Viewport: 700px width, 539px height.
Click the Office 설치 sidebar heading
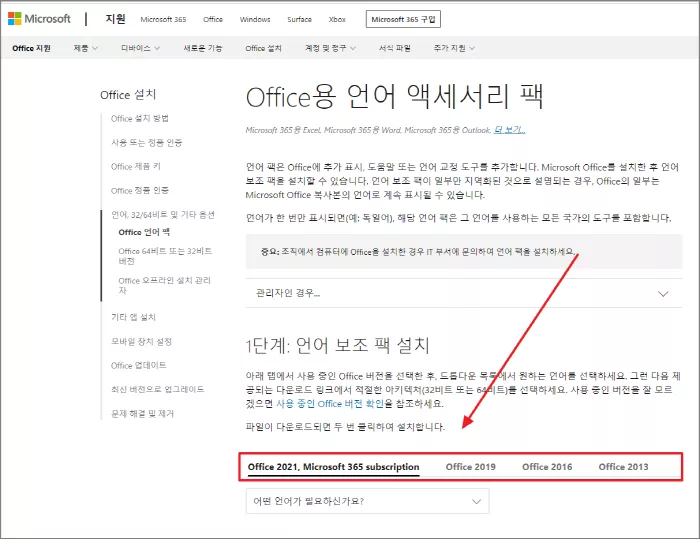(128, 95)
